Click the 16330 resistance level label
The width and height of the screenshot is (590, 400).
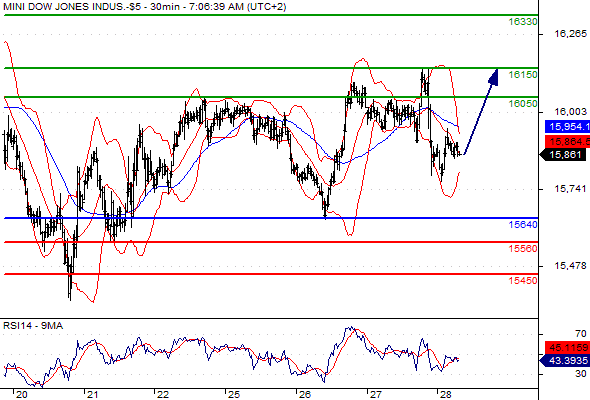pyautogui.click(x=523, y=22)
